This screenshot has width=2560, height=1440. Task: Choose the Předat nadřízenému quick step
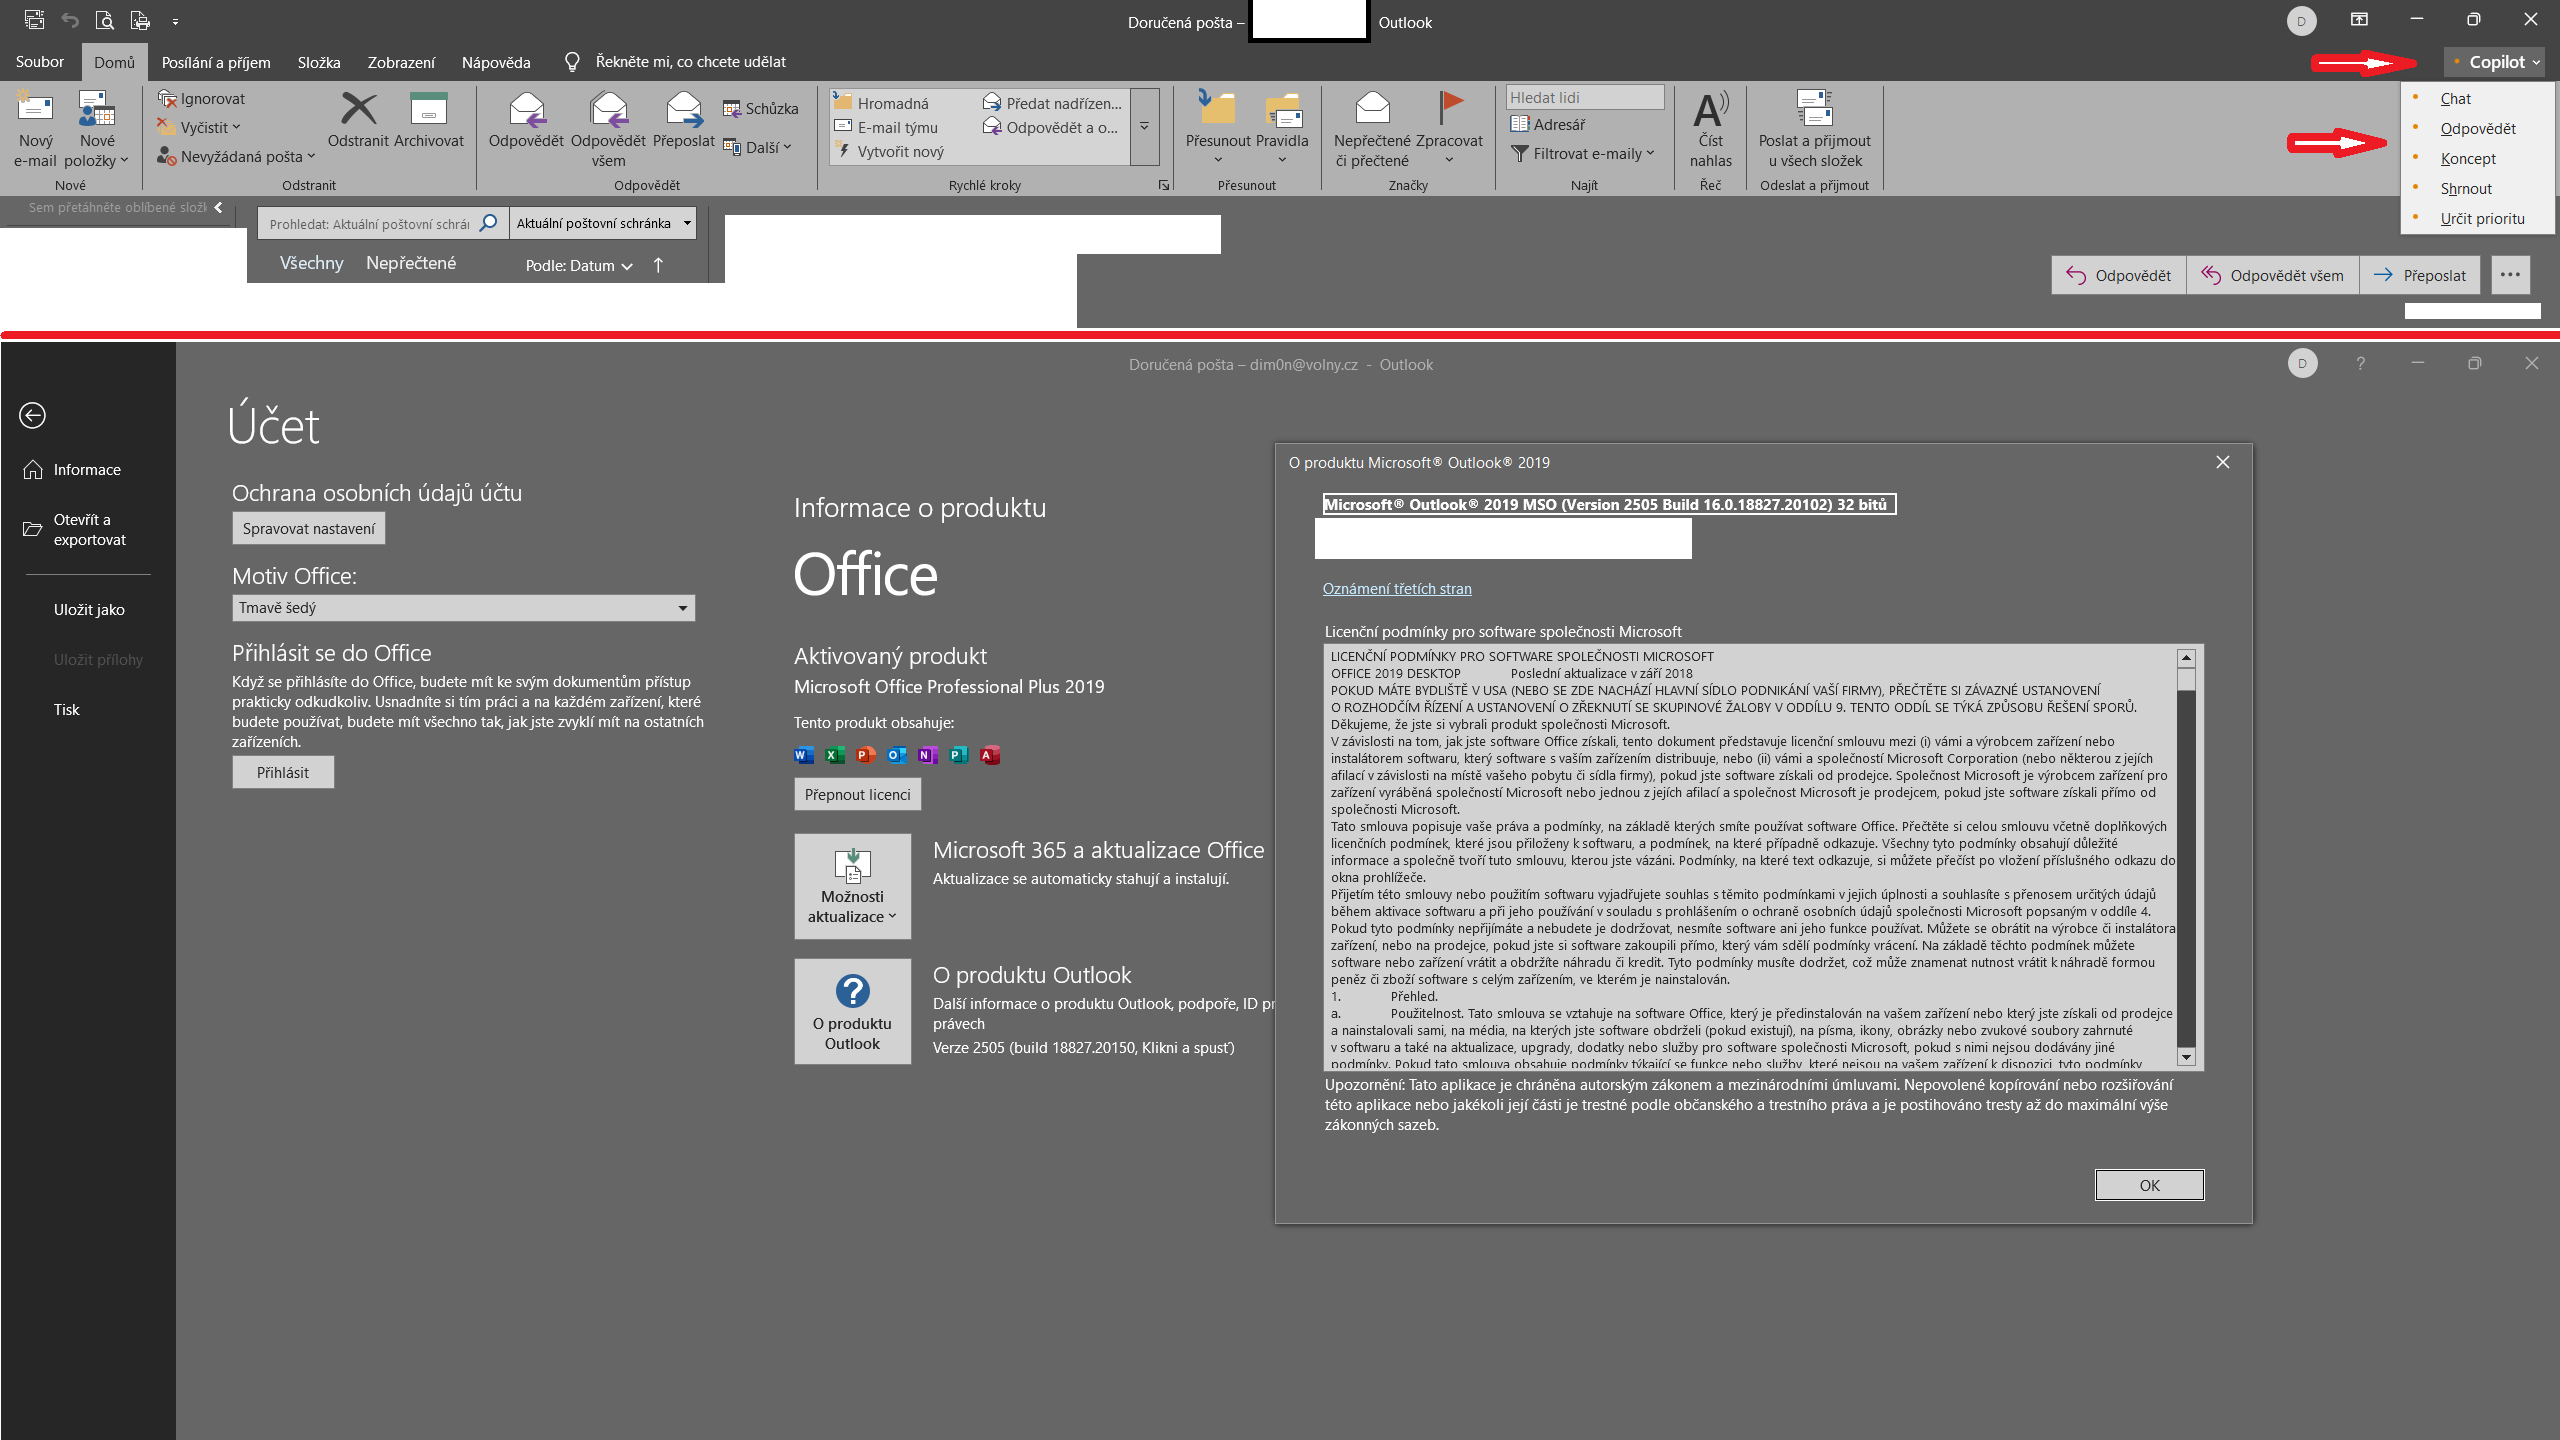click(x=1052, y=103)
